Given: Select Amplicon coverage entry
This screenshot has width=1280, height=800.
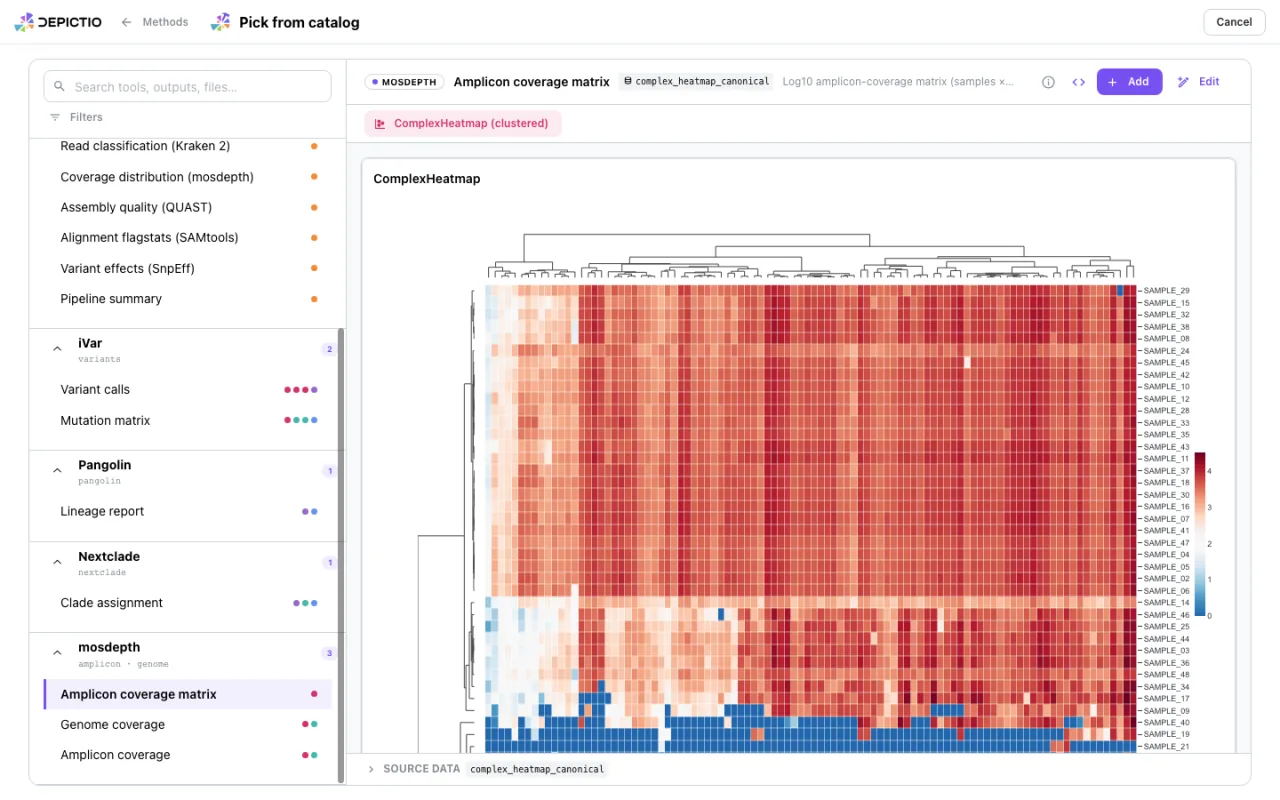Looking at the screenshot, I should tap(188, 755).
